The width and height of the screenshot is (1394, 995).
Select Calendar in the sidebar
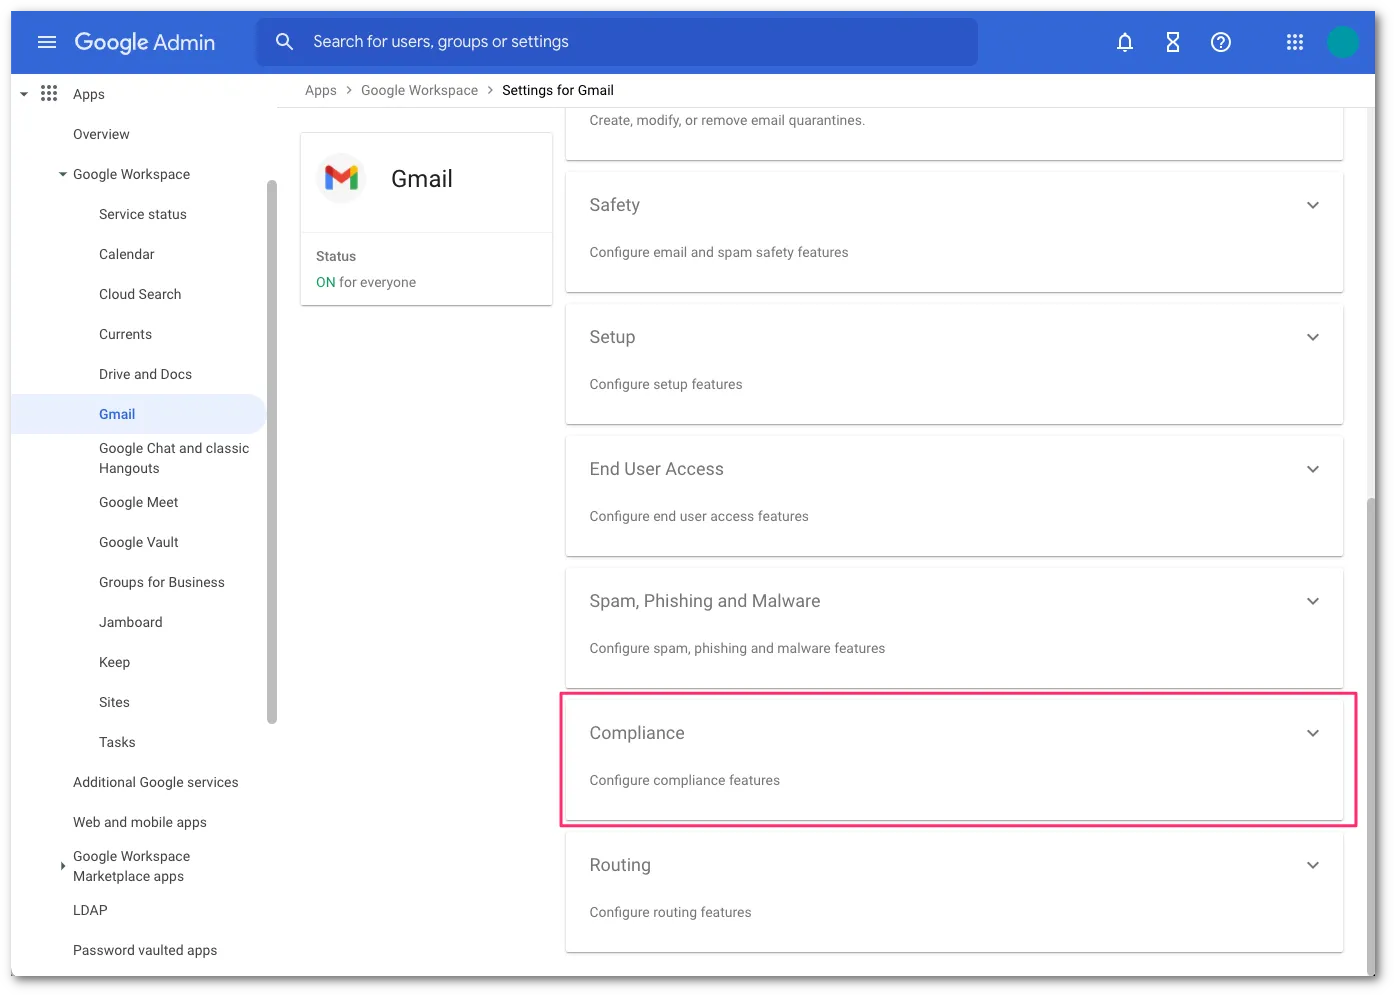(127, 254)
